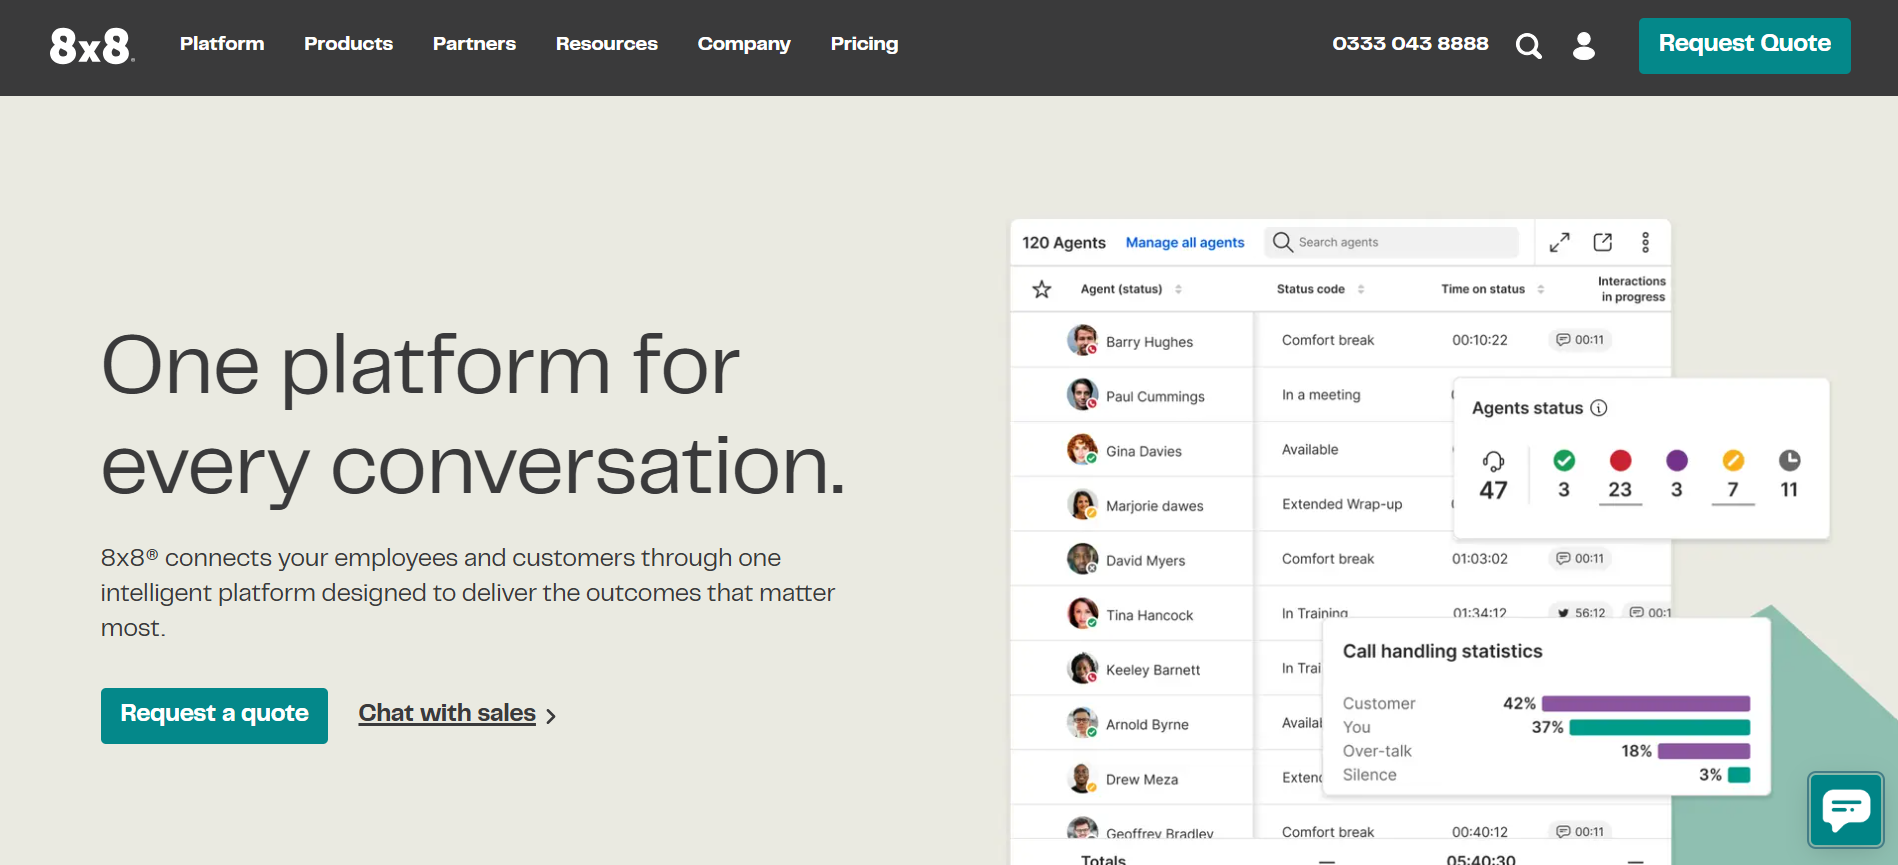Click the pop-out window icon in agents panel

[1603, 242]
